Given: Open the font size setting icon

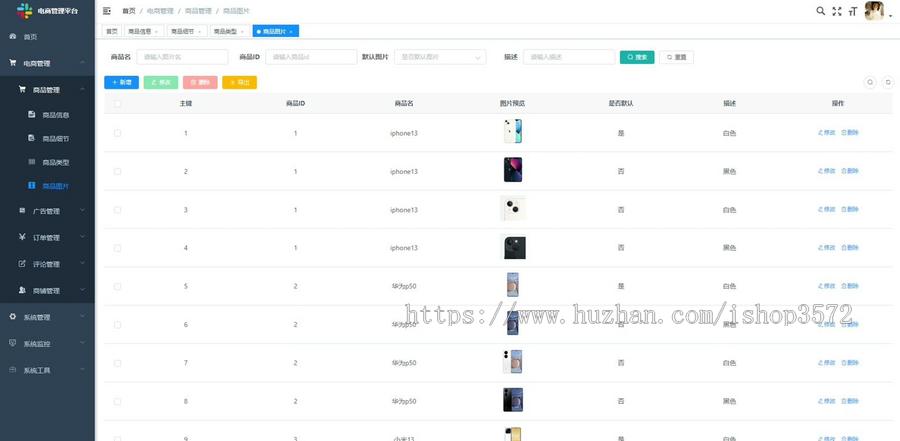Looking at the screenshot, I should 852,11.
